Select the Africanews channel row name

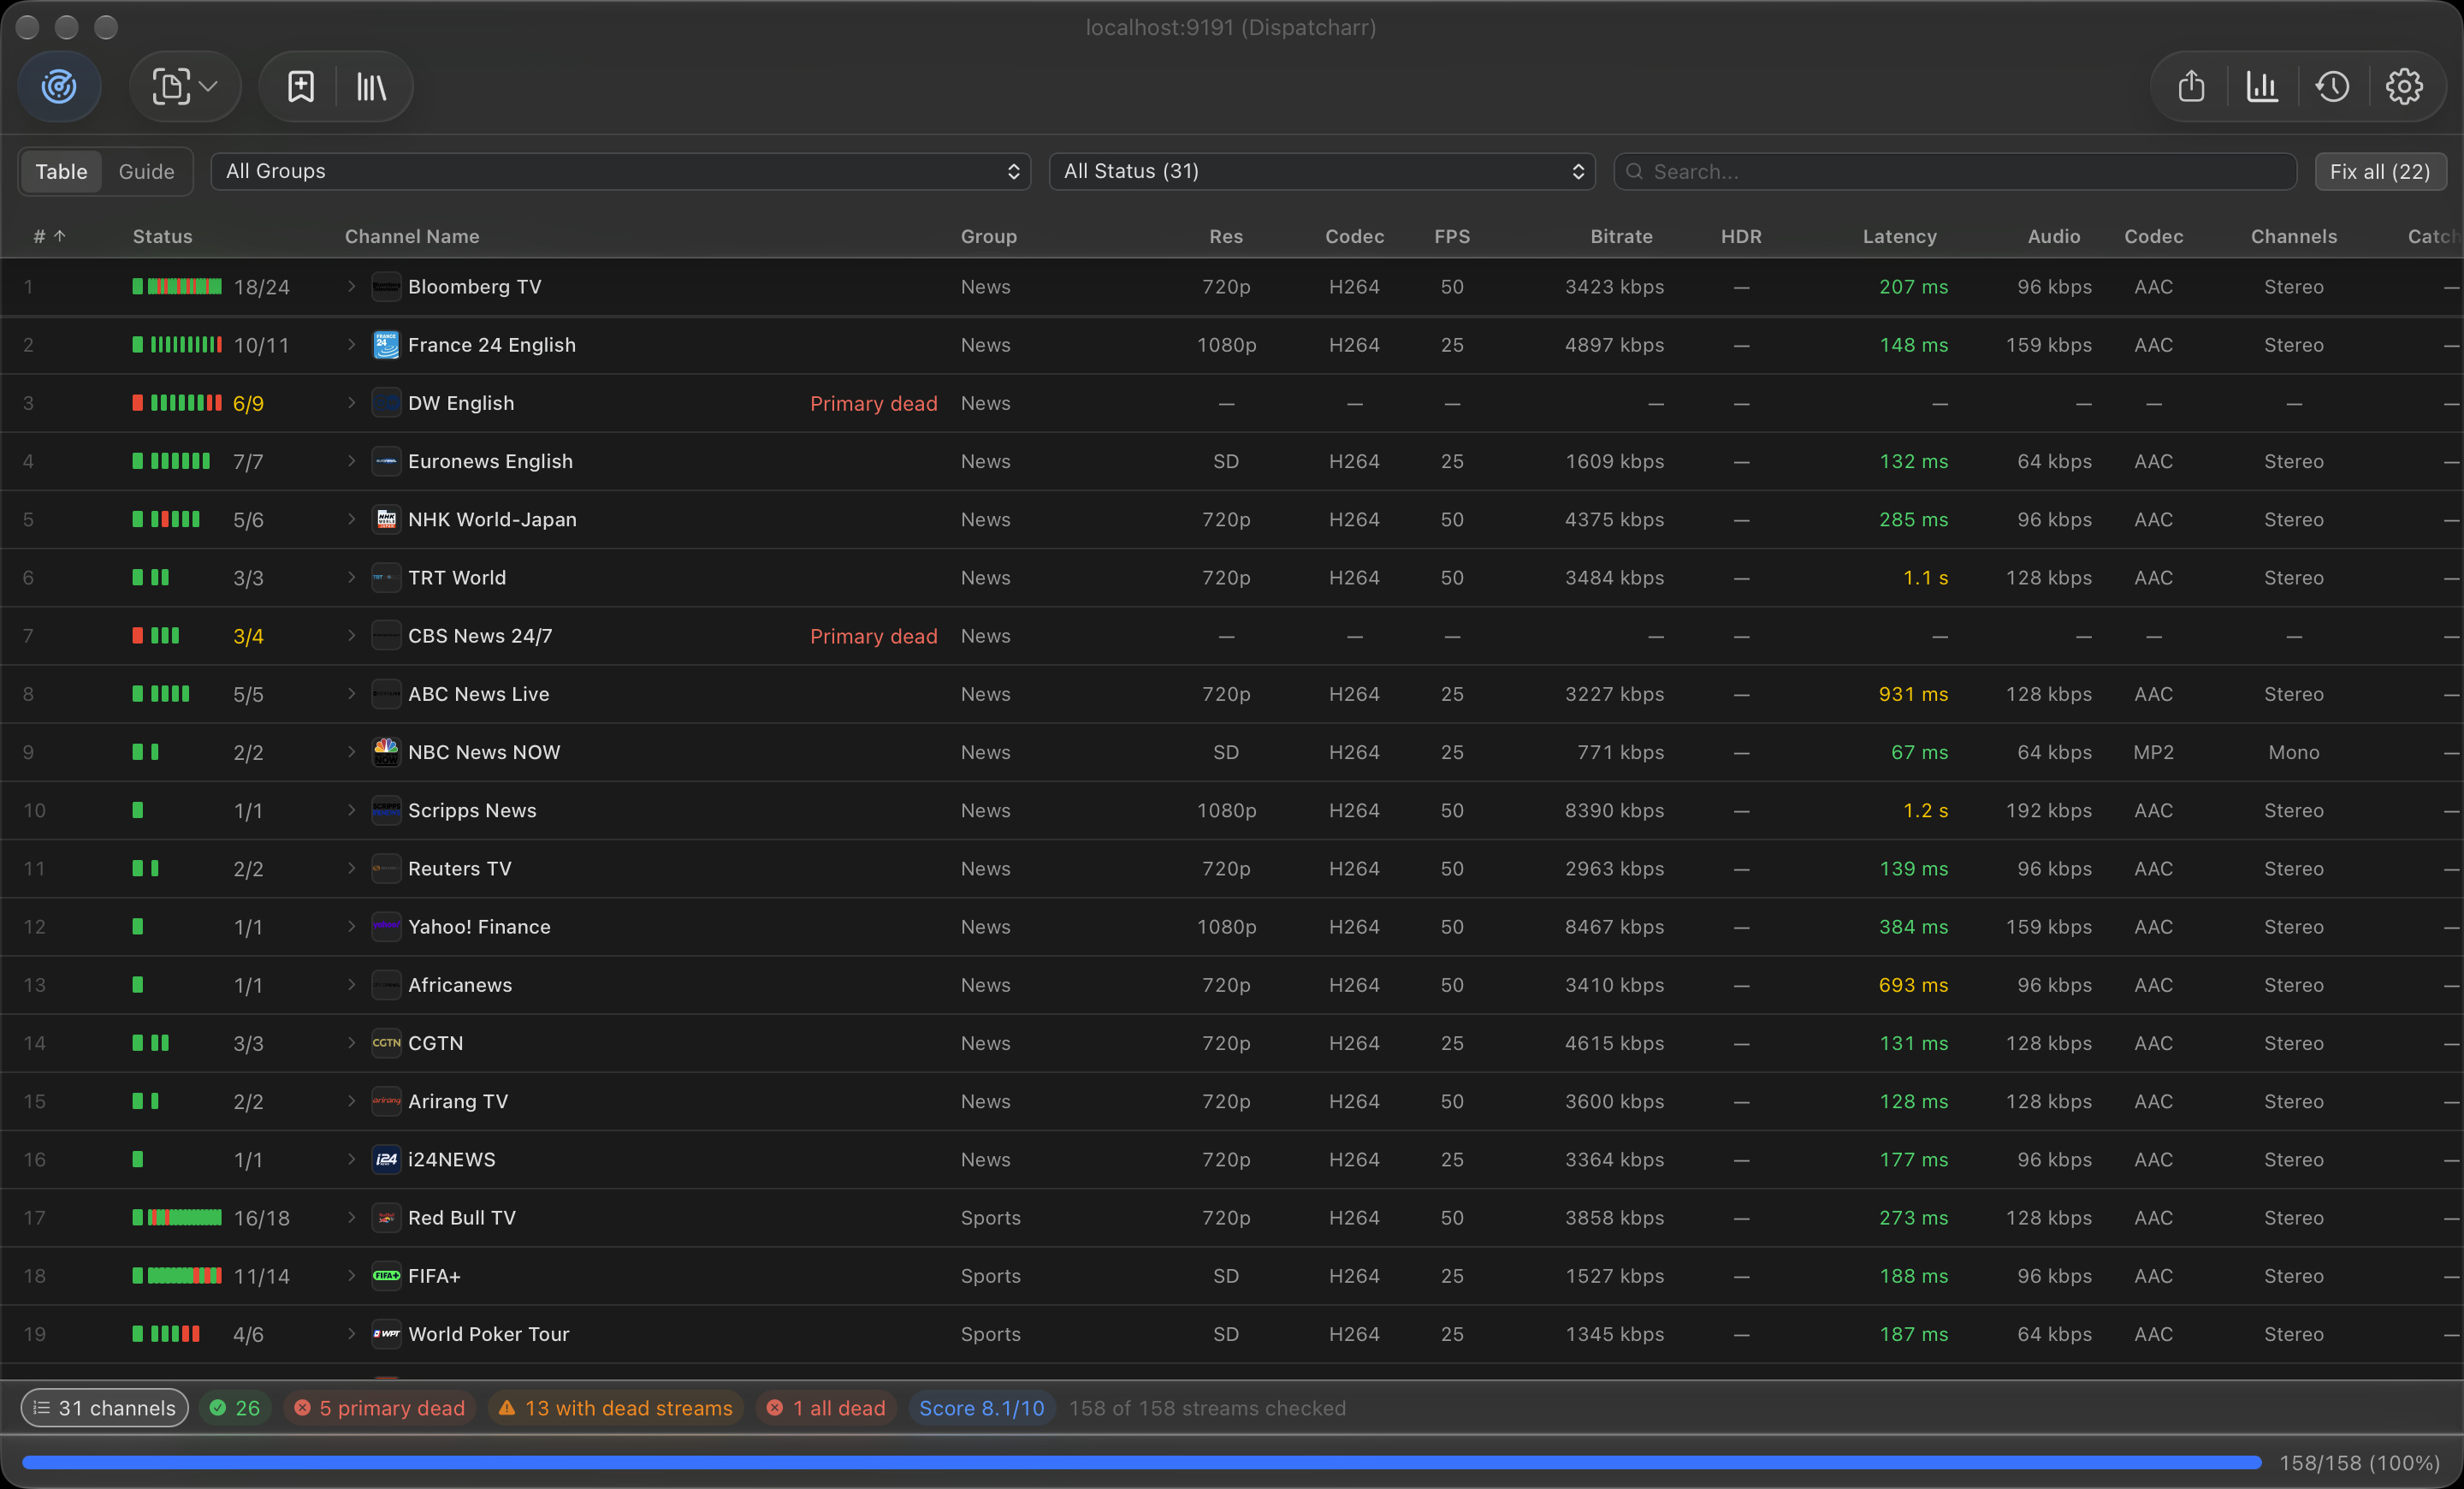click(x=460, y=985)
